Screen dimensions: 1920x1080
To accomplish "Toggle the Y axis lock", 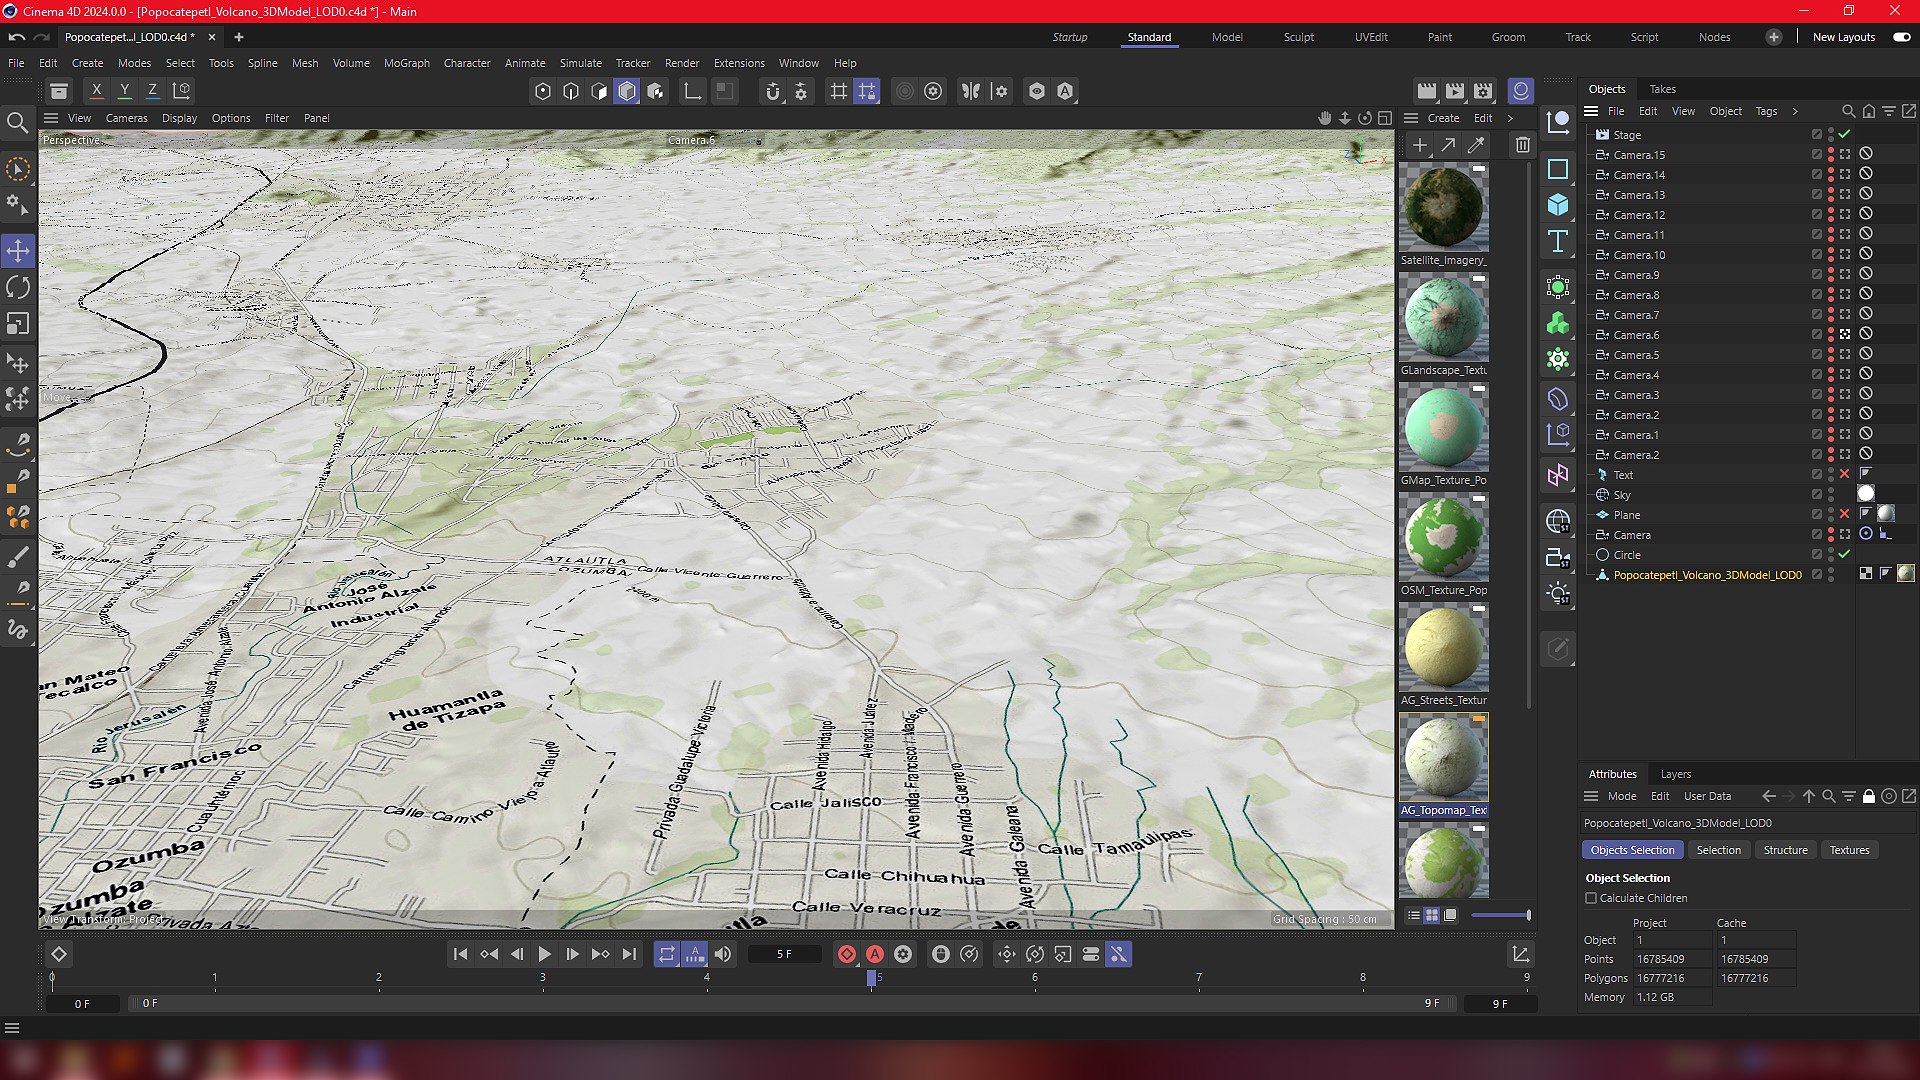I will point(124,91).
